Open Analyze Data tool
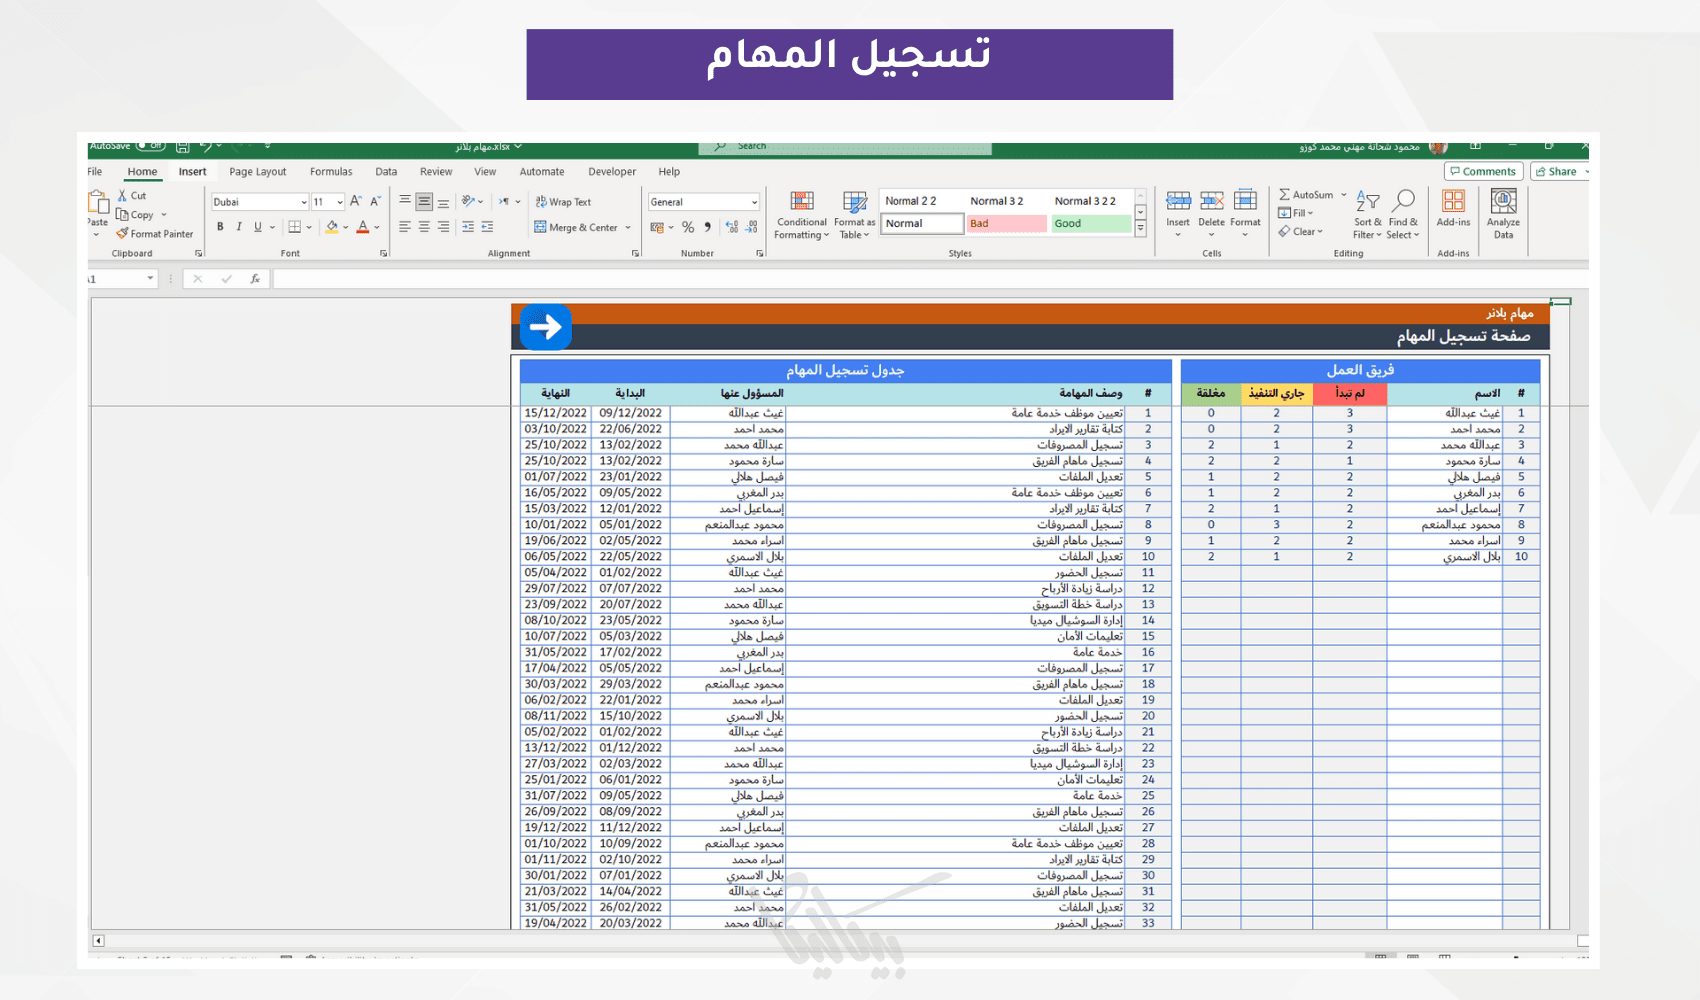 point(1503,214)
